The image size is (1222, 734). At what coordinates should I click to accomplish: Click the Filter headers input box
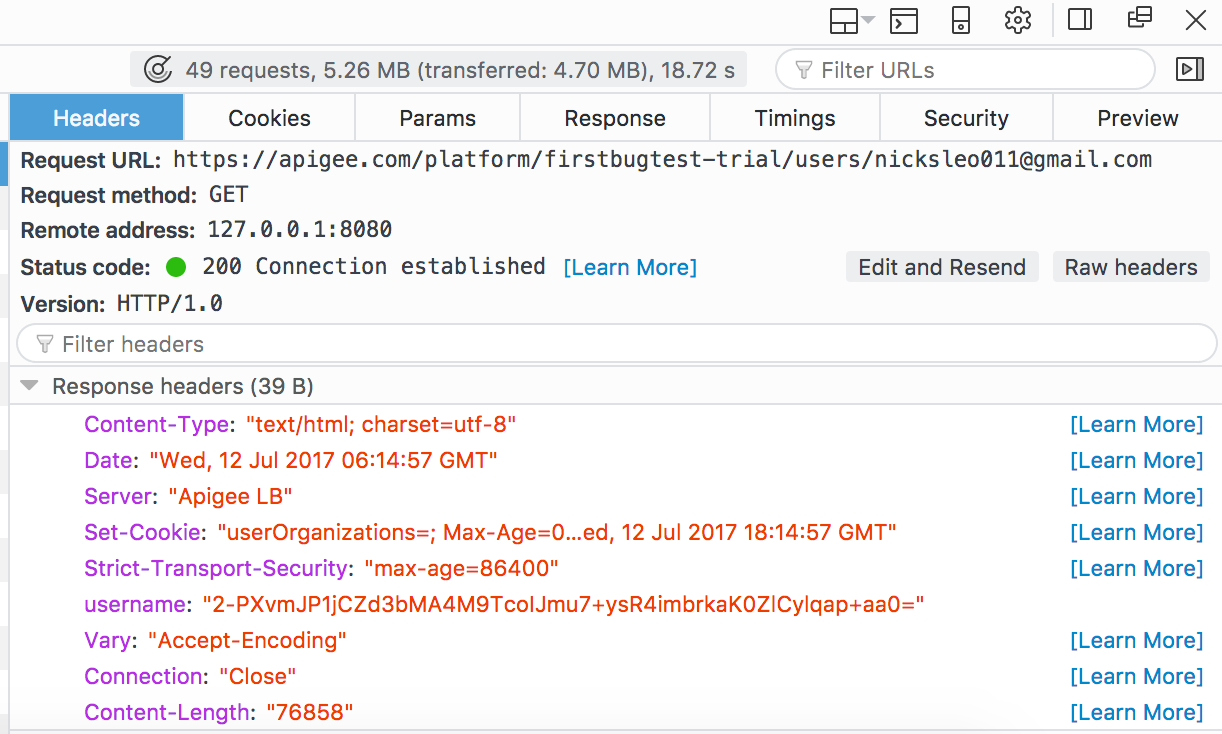pos(616,344)
